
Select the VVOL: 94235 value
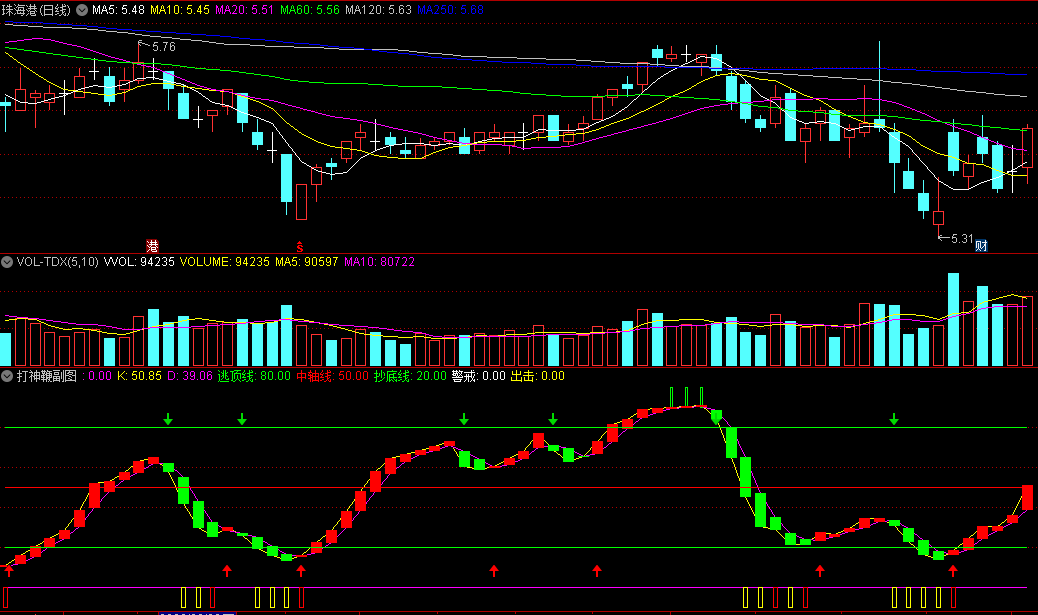coord(139,262)
